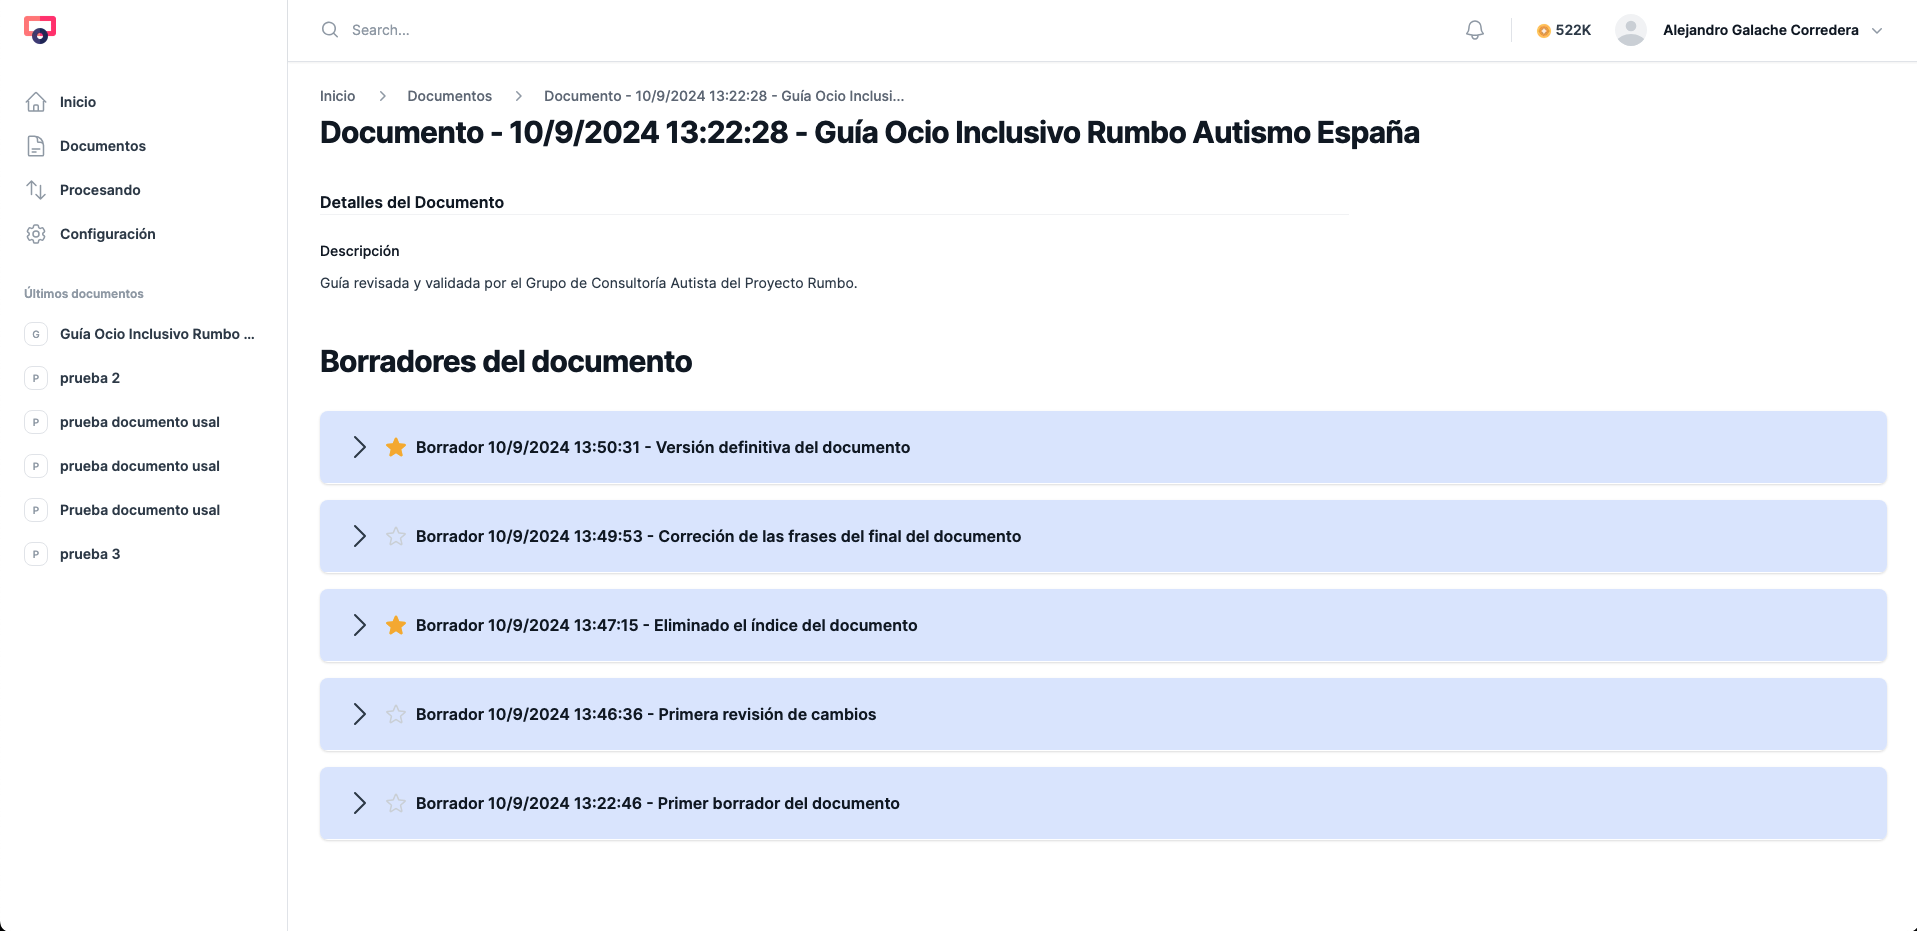The image size is (1917, 931).
Task: Expand the Primer borrador del documento draft
Action: 360,803
